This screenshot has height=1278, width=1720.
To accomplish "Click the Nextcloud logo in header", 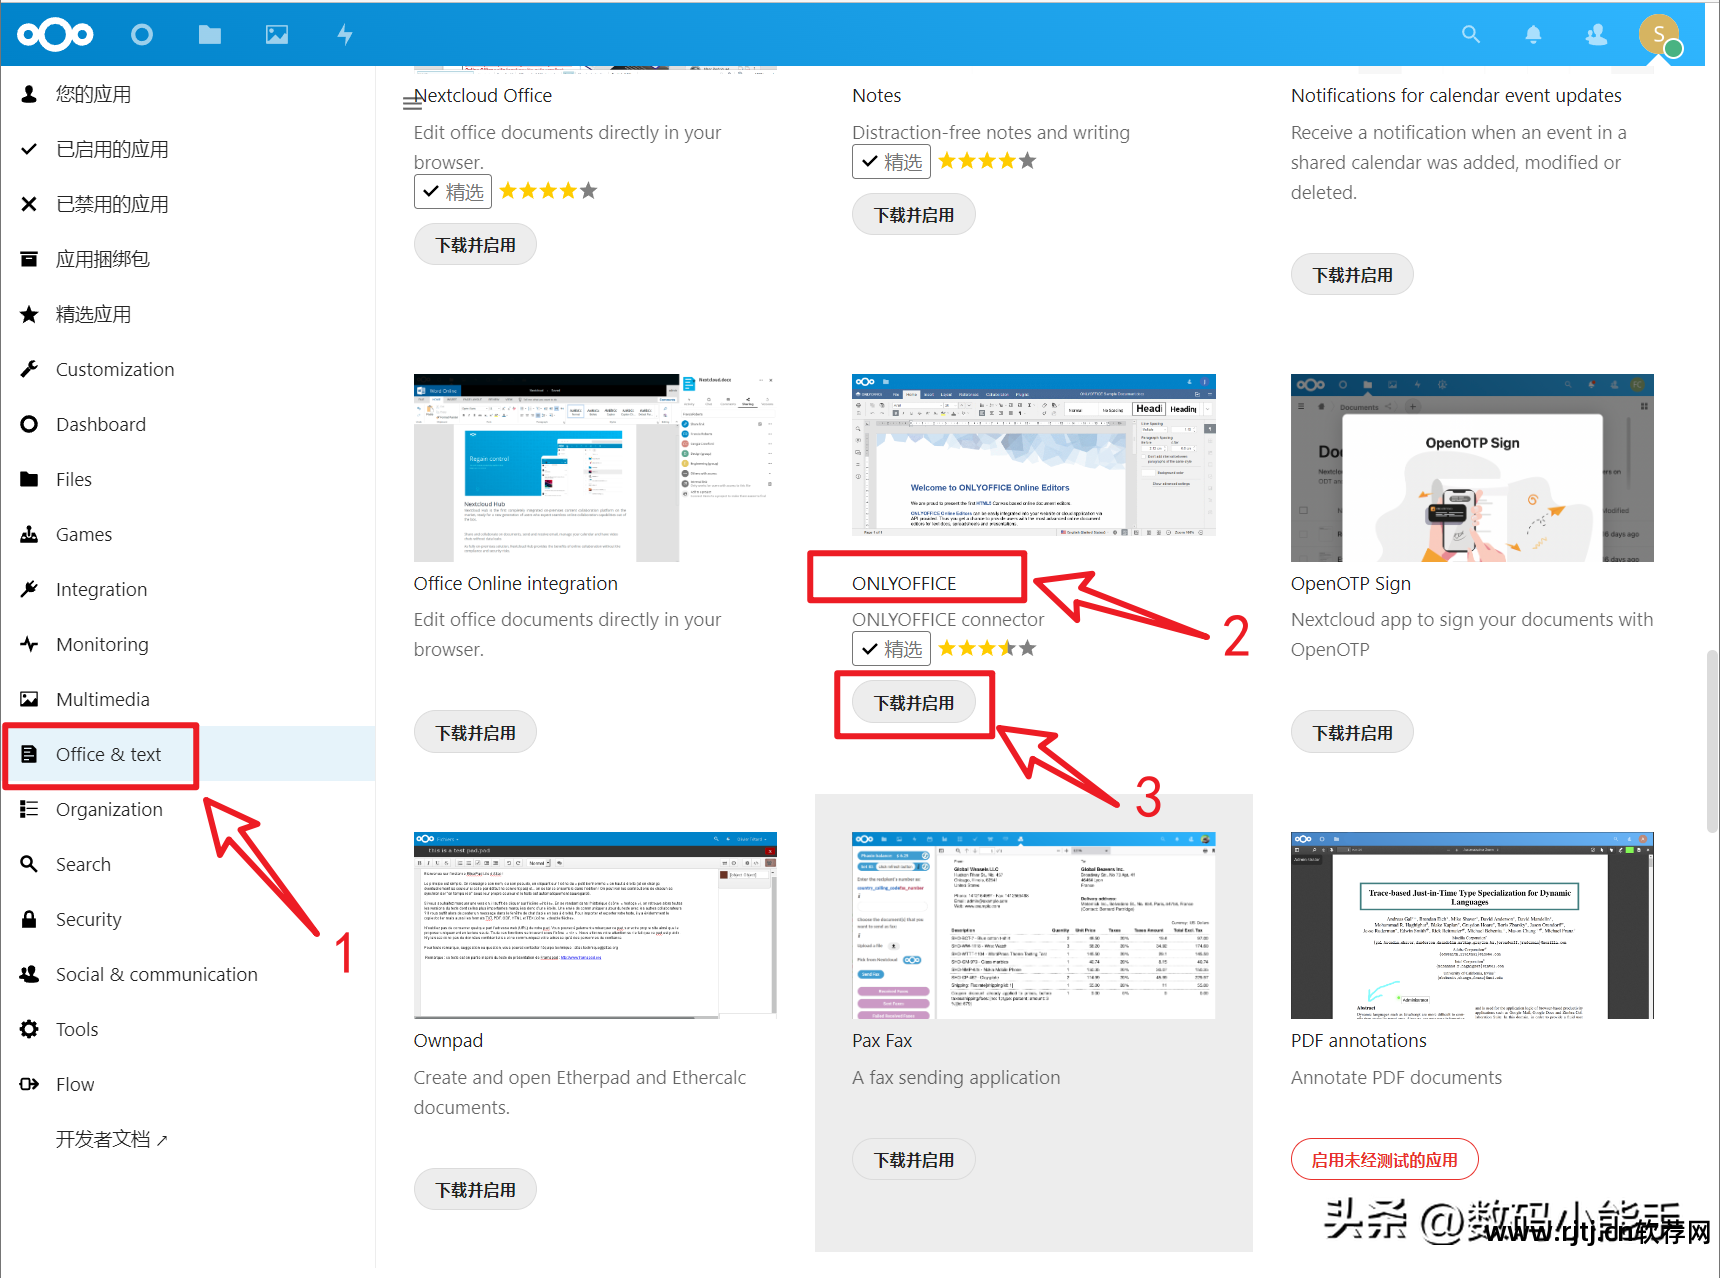I will [x=55, y=35].
